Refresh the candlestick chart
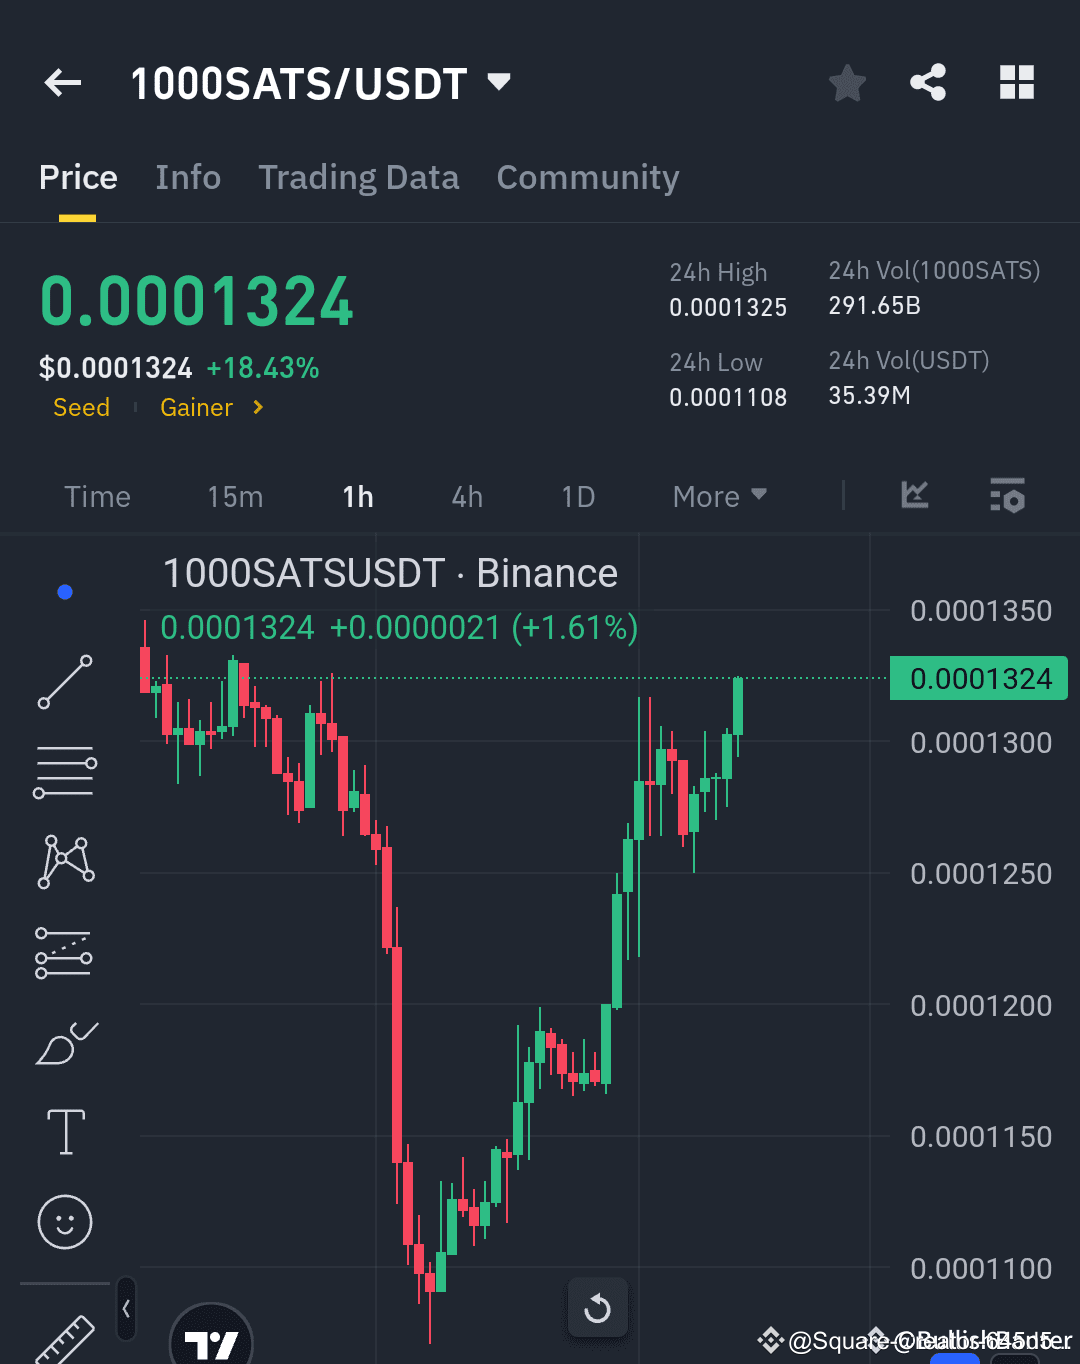The width and height of the screenshot is (1080, 1364). 598,1307
